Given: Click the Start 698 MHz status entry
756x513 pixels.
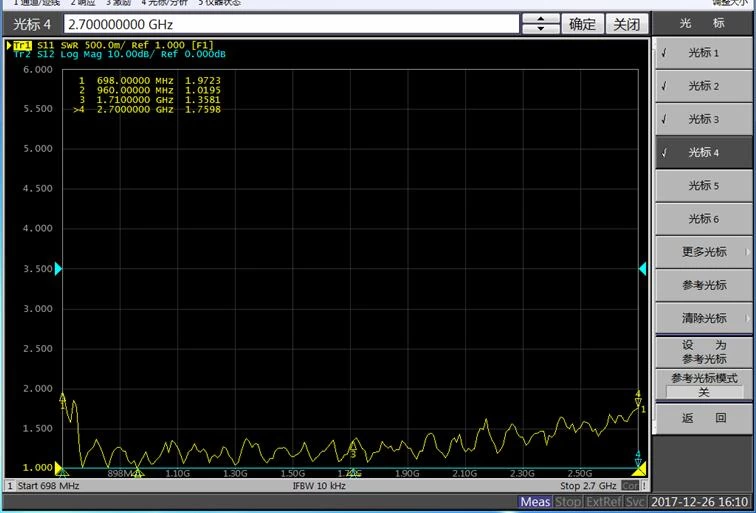Looking at the screenshot, I should point(48,486).
